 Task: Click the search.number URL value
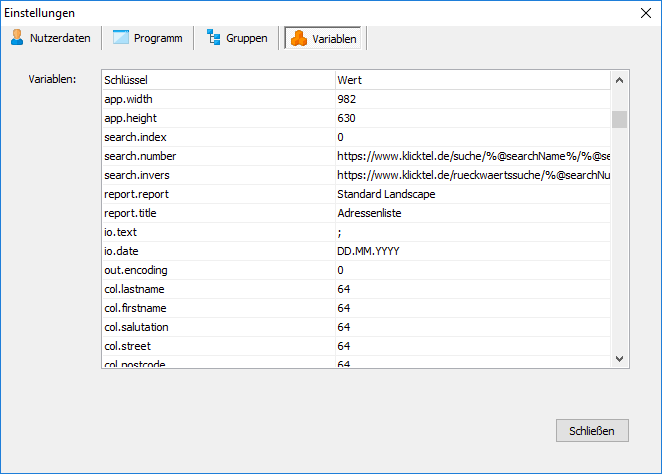coord(473,156)
